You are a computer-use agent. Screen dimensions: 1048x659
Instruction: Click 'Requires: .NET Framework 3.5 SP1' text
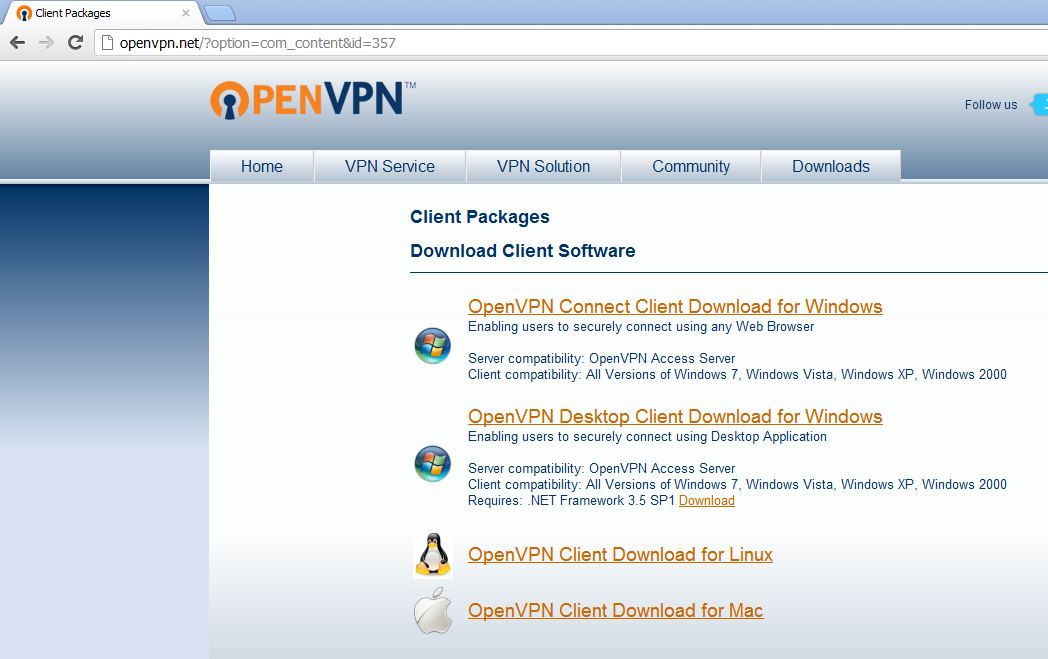(x=571, y=501)
